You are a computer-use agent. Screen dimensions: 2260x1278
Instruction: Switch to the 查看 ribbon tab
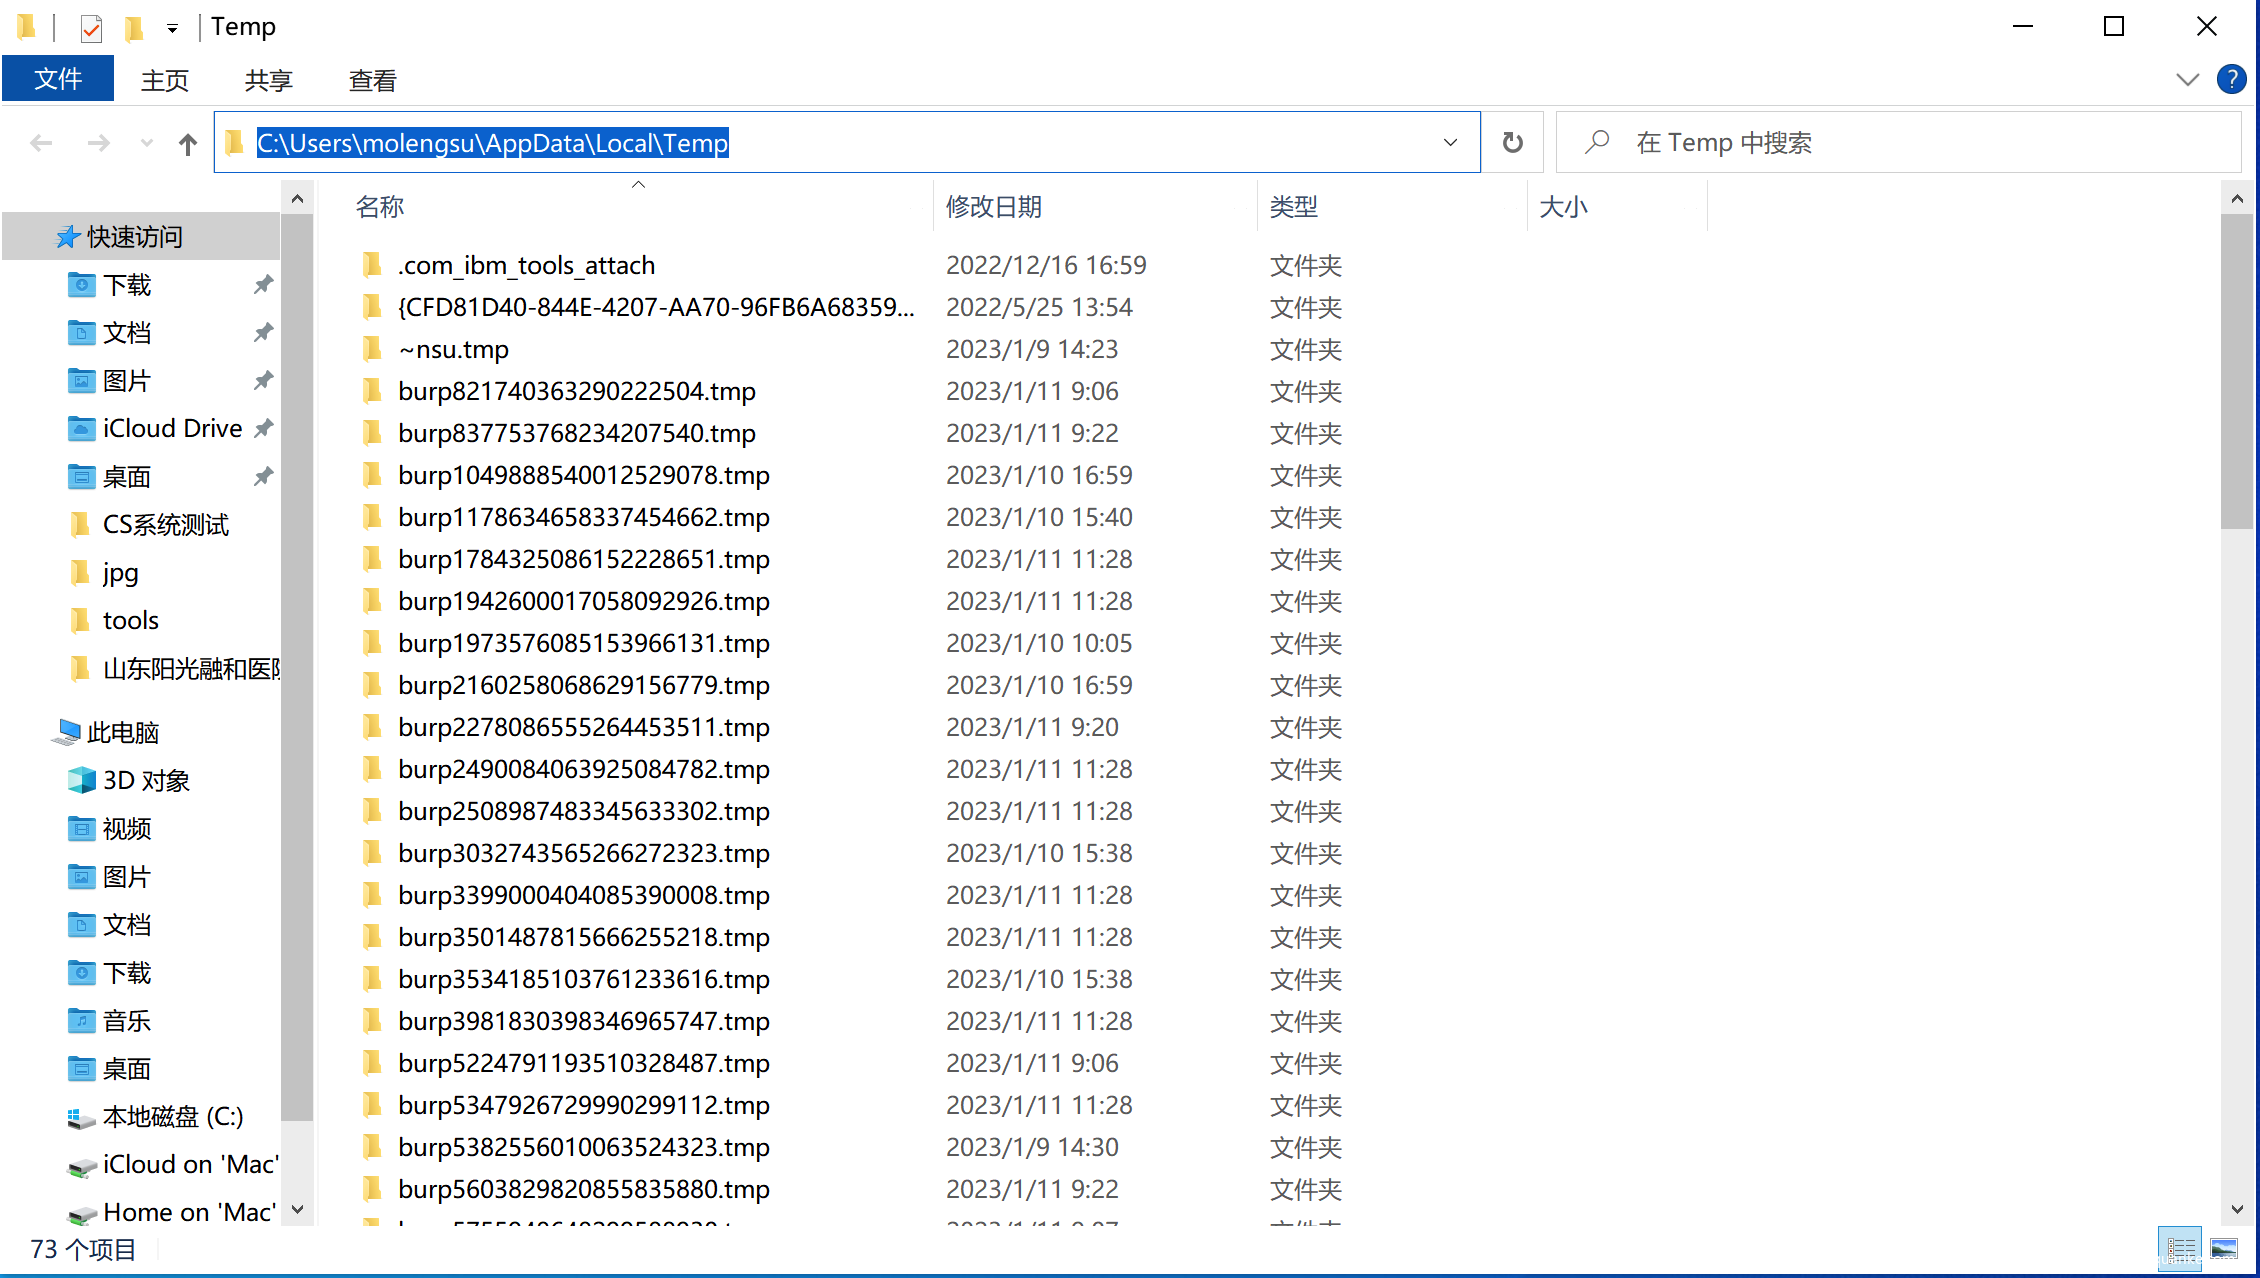click(372, 80)
